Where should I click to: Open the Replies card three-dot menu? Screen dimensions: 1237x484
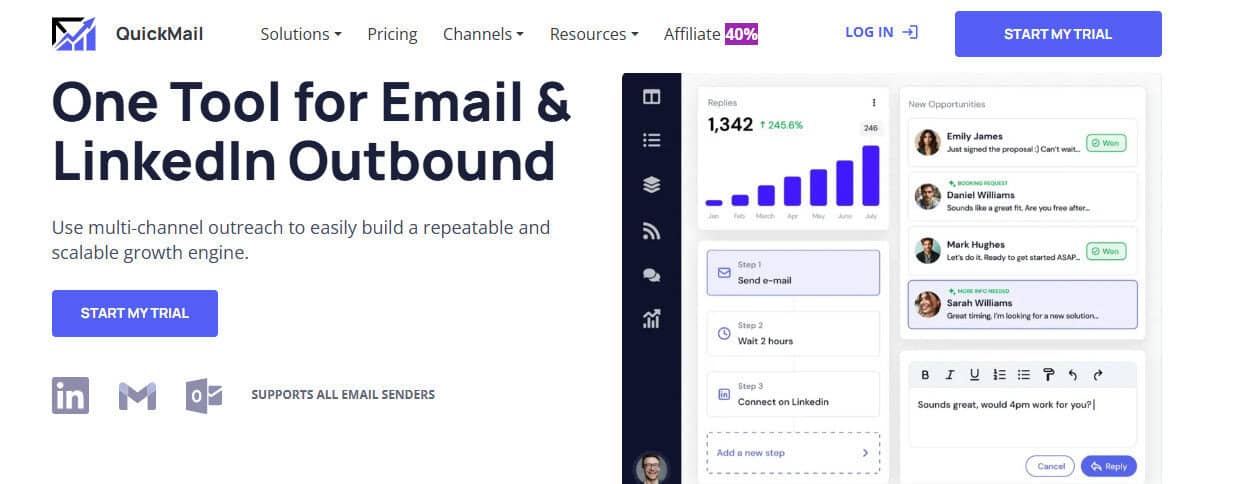(874, 102)
